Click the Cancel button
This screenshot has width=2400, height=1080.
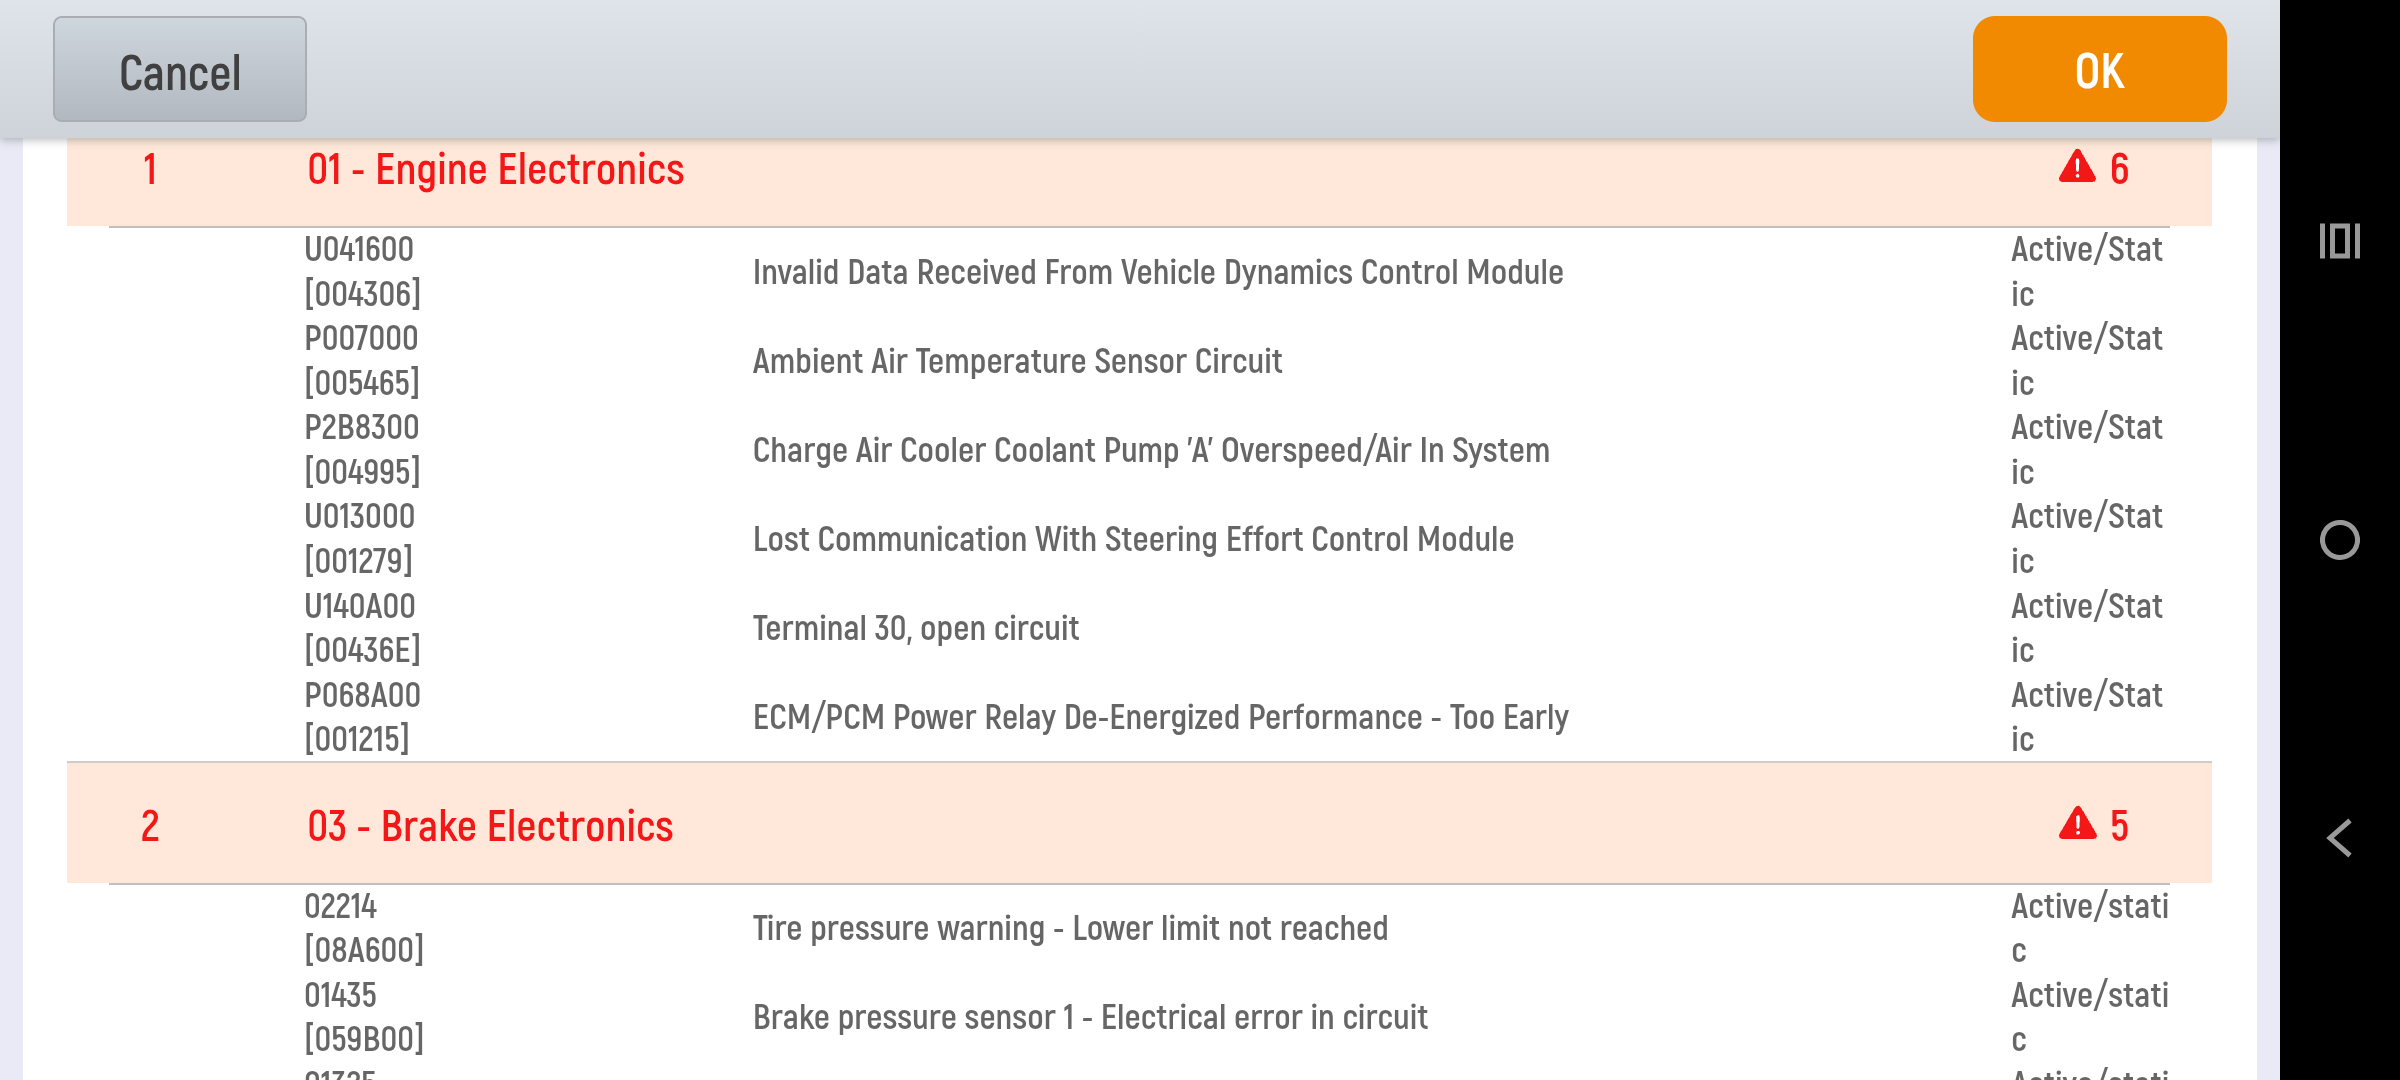click(x=180, y=69)
